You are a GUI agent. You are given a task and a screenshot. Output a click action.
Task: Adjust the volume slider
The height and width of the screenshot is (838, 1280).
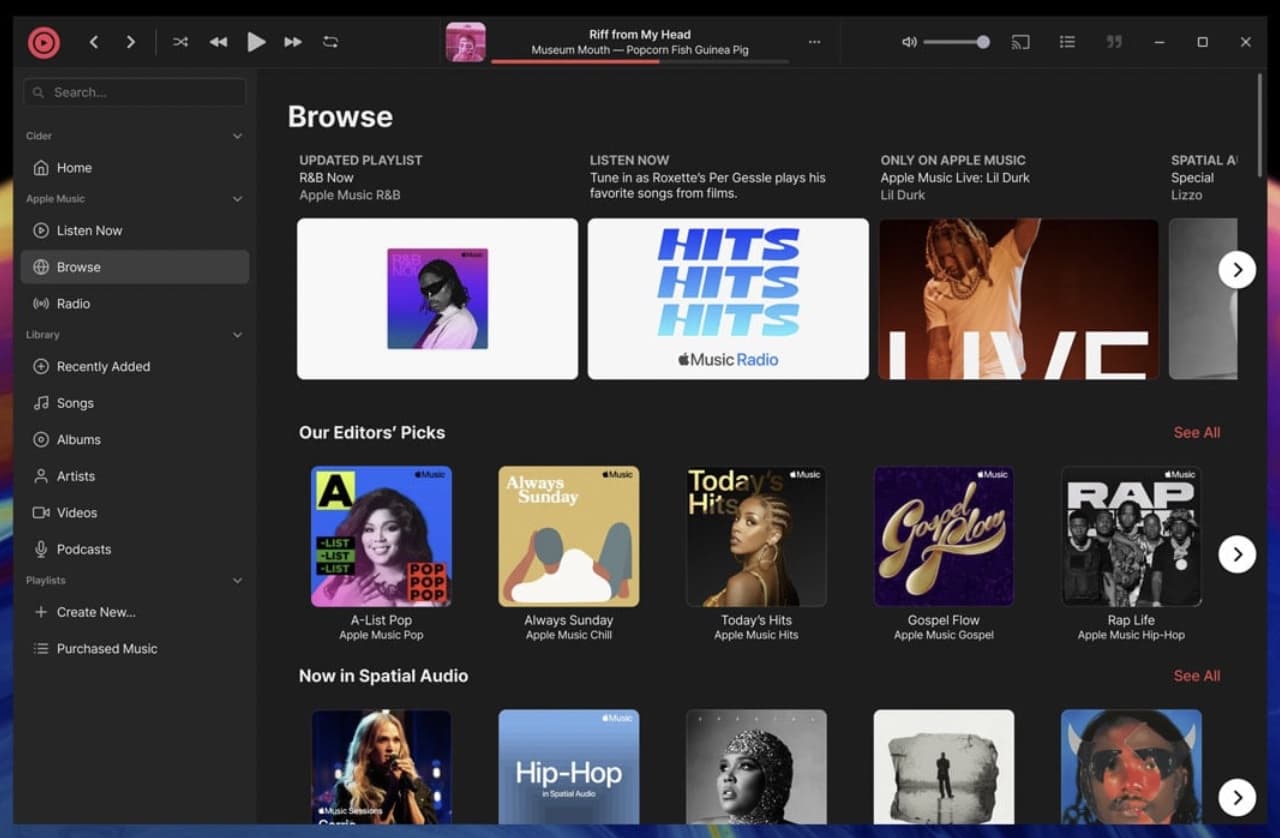coord(955,42)
